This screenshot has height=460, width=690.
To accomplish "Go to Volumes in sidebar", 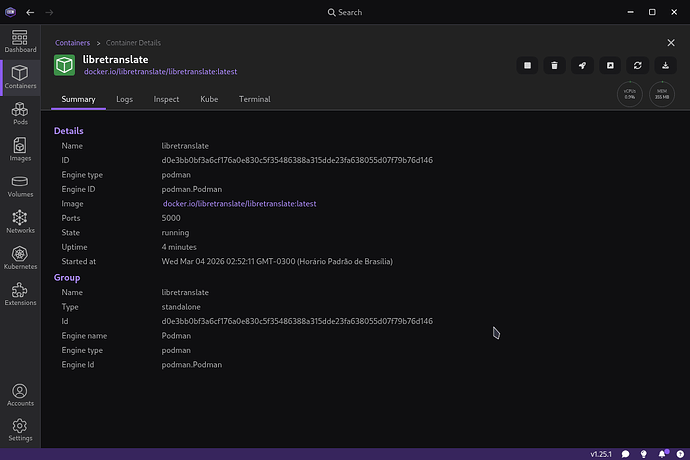I will [20, 186].
